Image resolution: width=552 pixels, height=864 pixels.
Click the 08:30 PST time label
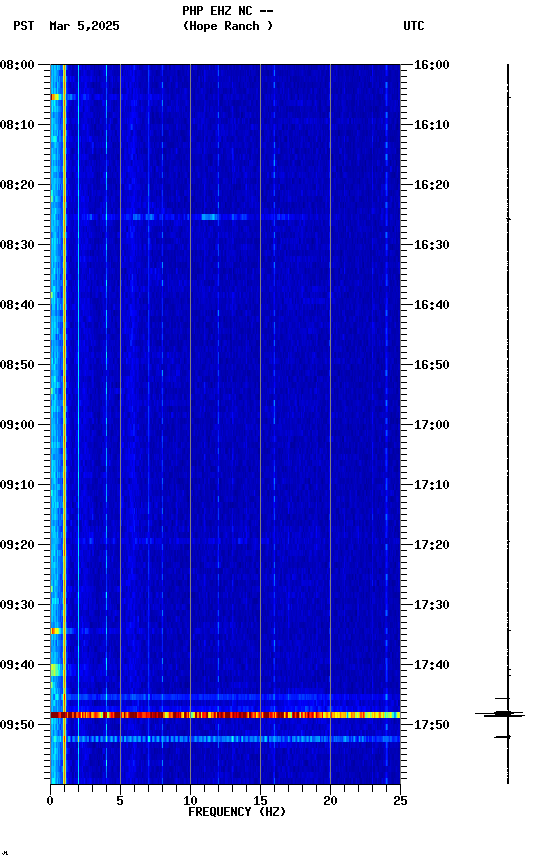coord(17,245)
